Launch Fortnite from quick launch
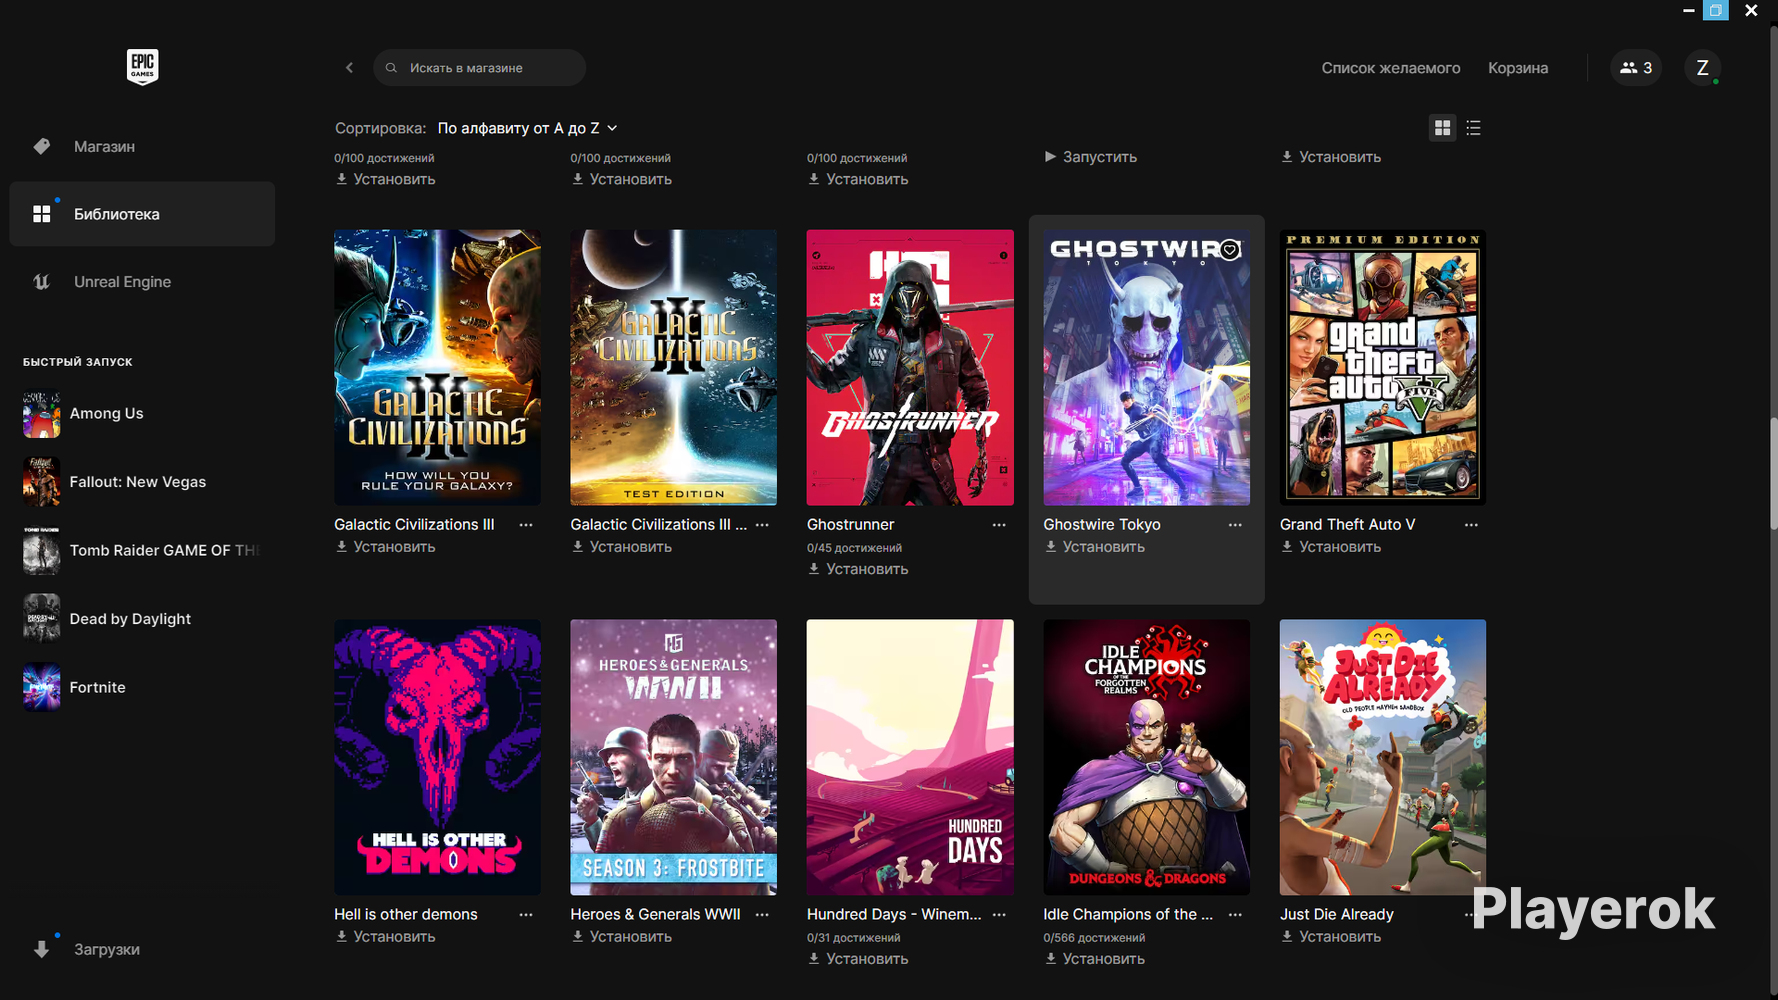This screenshot has width=1778, height=1000. pos(142,688)
